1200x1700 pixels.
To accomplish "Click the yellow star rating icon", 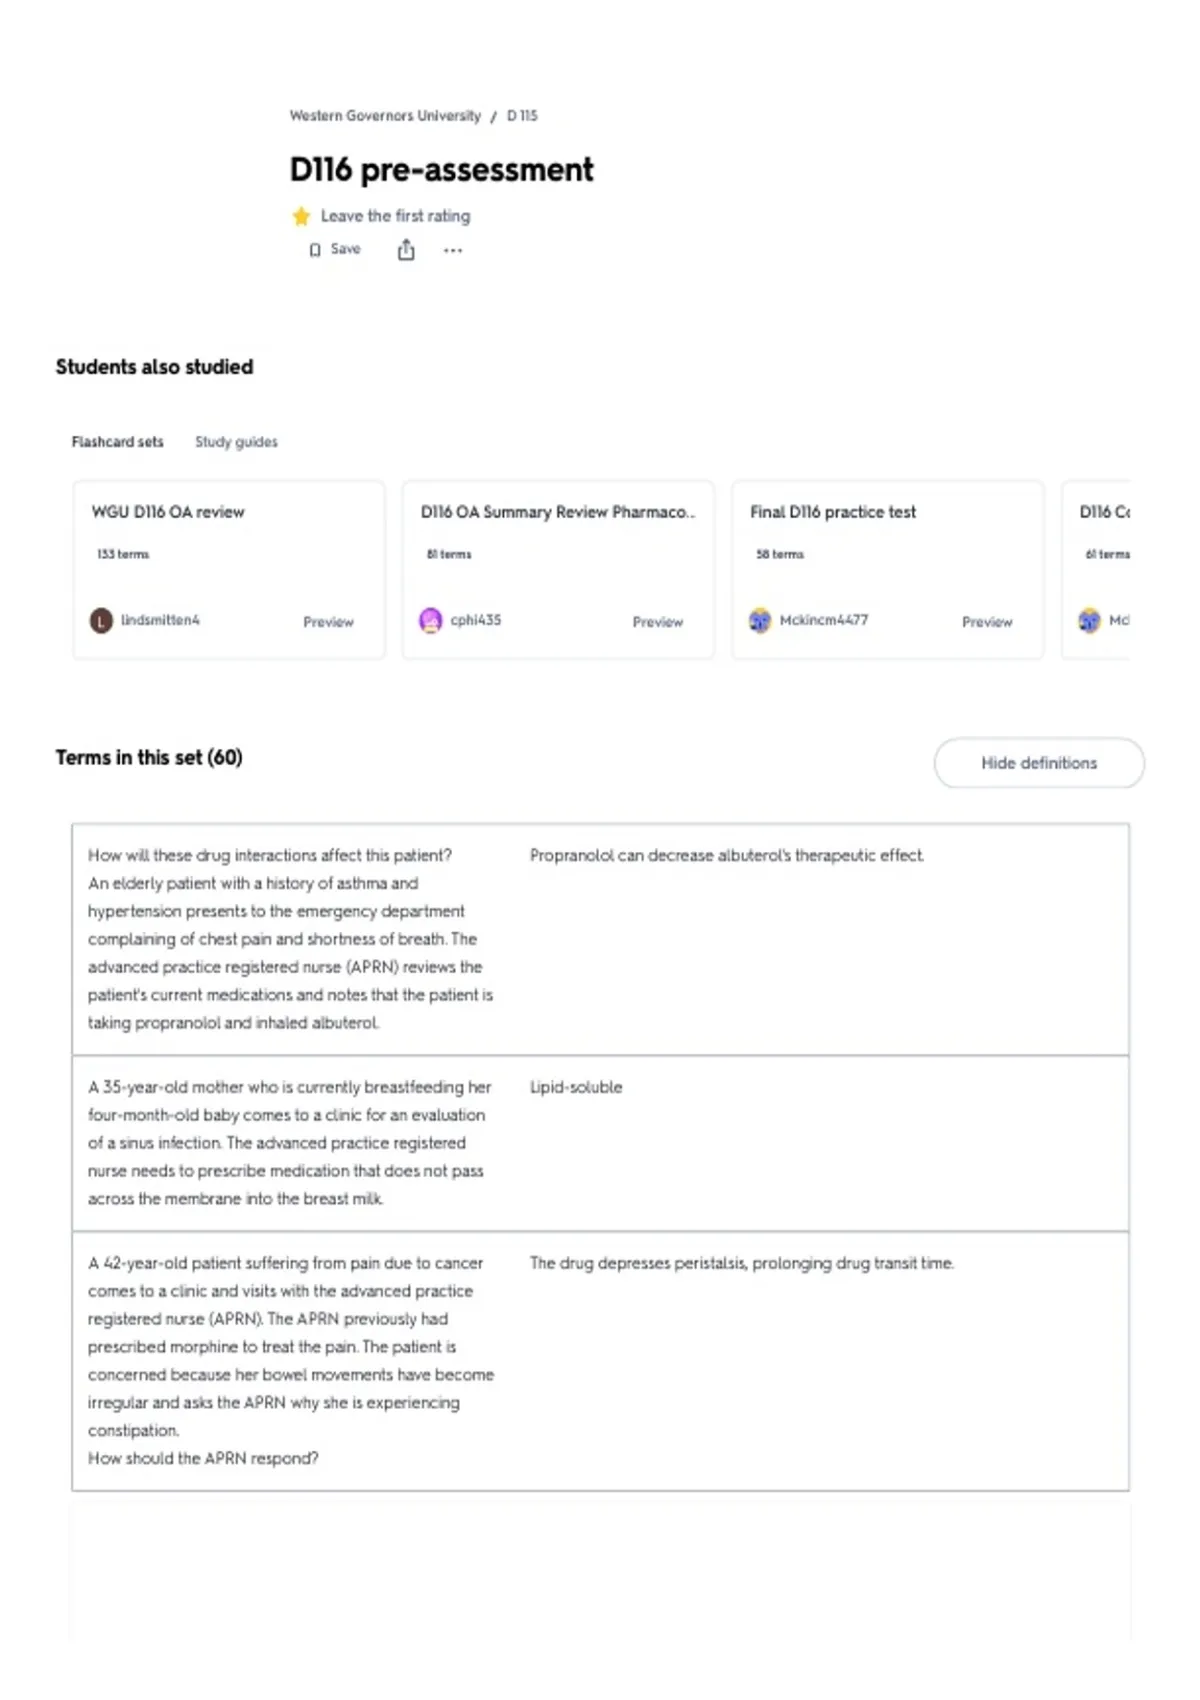I will [x=301, y=216].
